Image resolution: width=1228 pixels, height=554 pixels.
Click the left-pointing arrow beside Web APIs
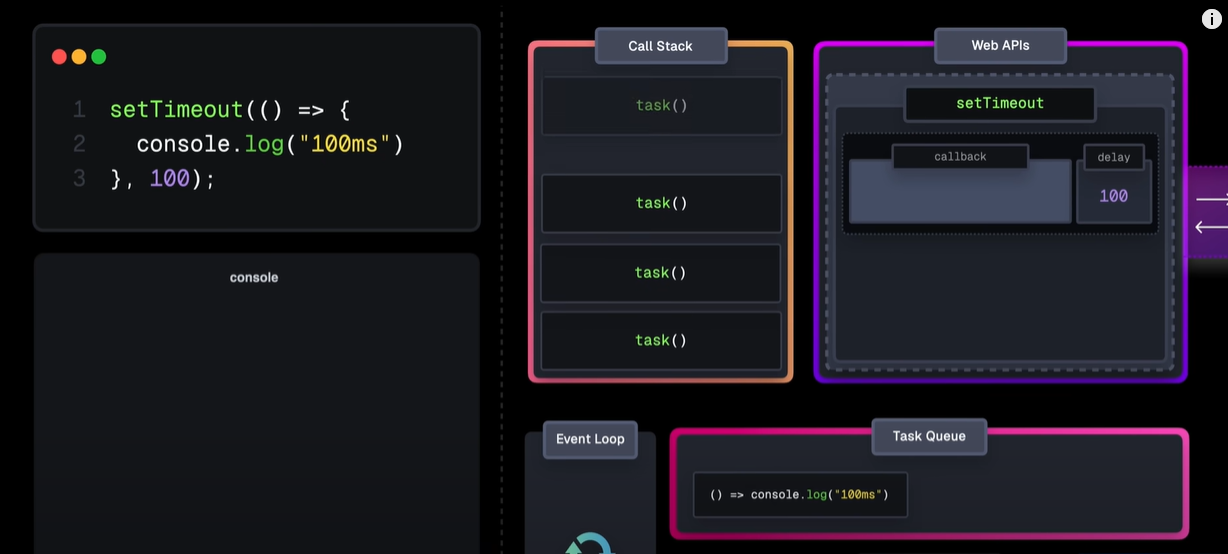1212,228
